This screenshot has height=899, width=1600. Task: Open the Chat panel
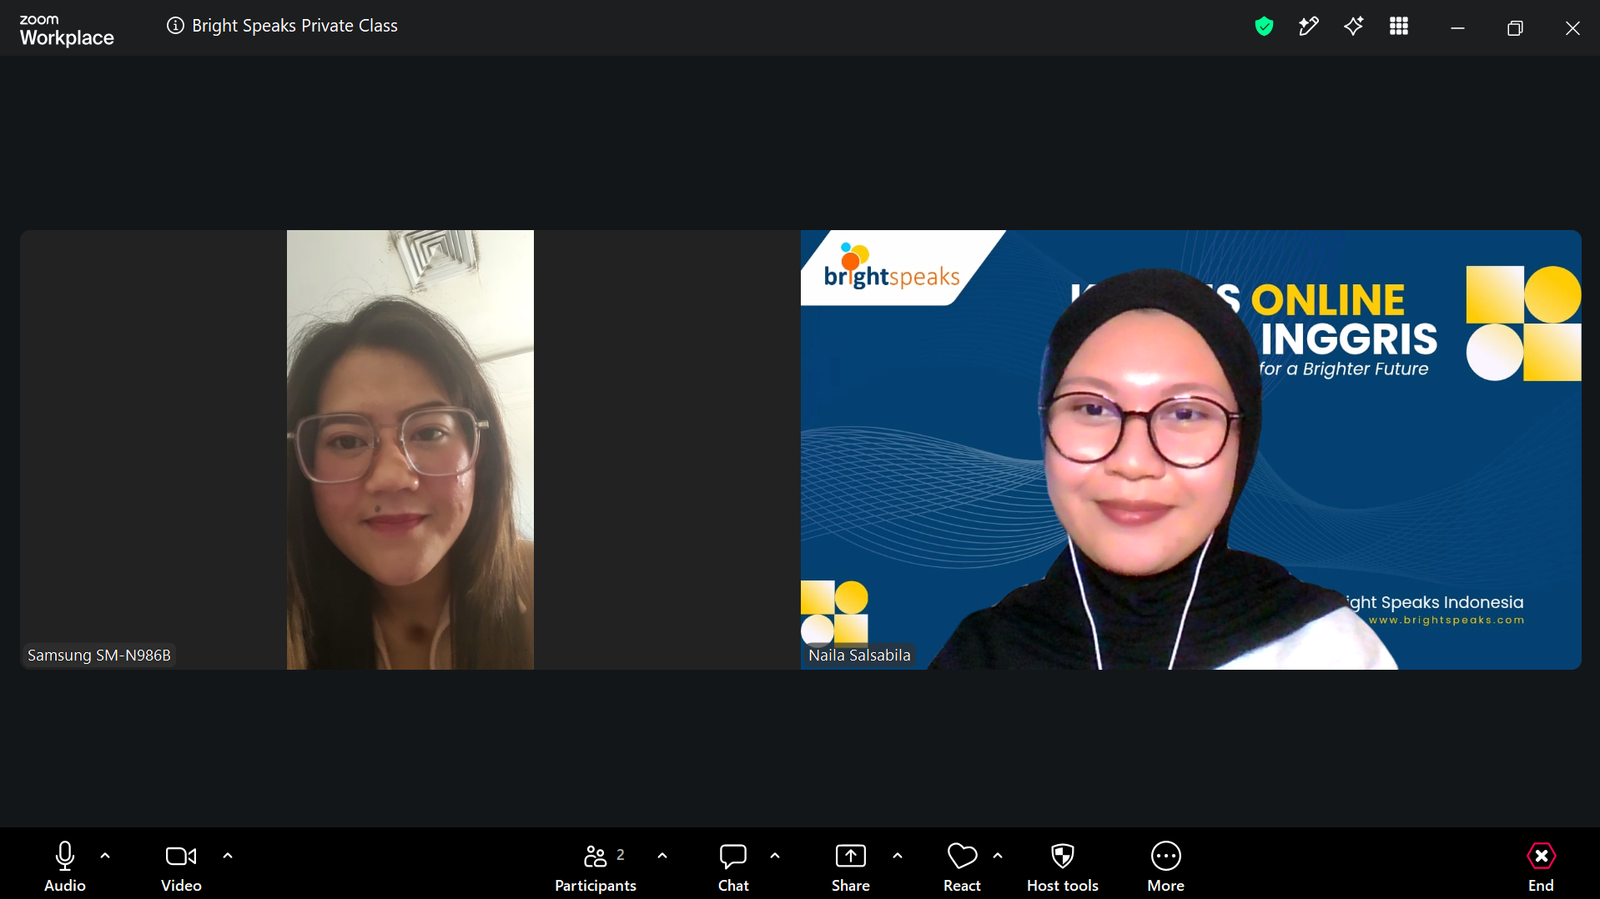pyautogui.click(x=733, y=866)
